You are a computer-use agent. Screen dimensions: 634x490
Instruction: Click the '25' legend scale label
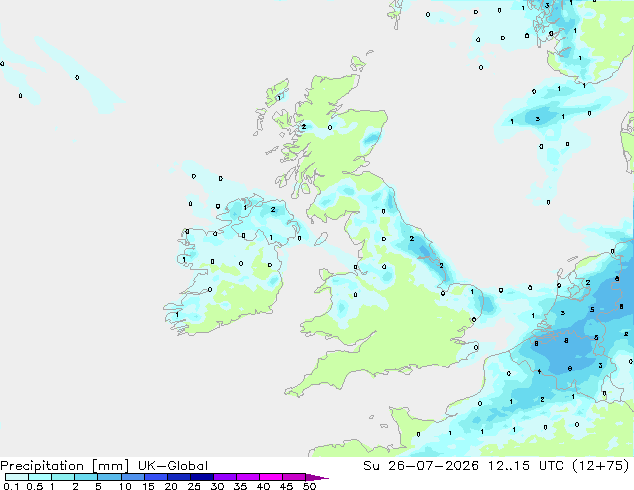tap(194, 486)
